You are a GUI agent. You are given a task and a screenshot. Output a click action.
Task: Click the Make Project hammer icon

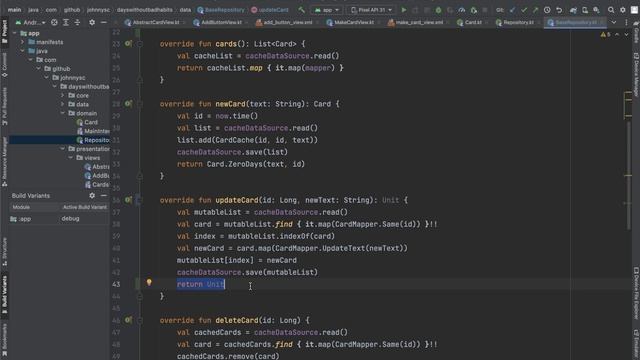tap(302, 10)
